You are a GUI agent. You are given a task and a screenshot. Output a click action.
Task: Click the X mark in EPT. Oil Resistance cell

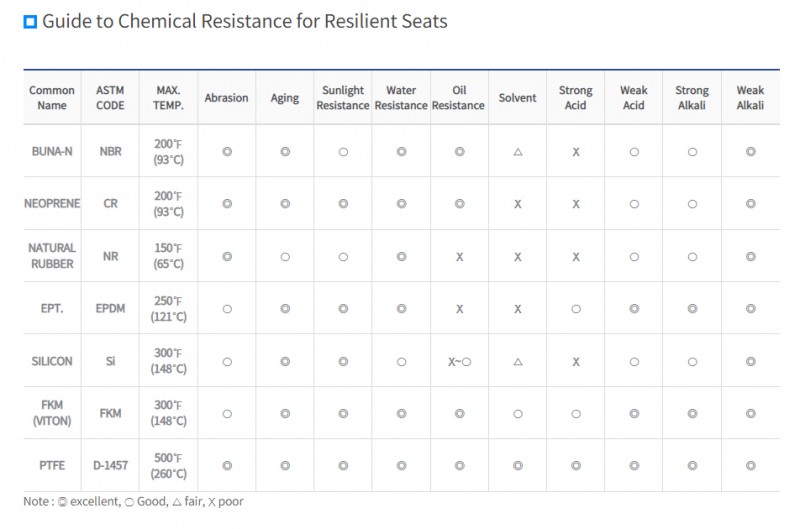(460, 309)
